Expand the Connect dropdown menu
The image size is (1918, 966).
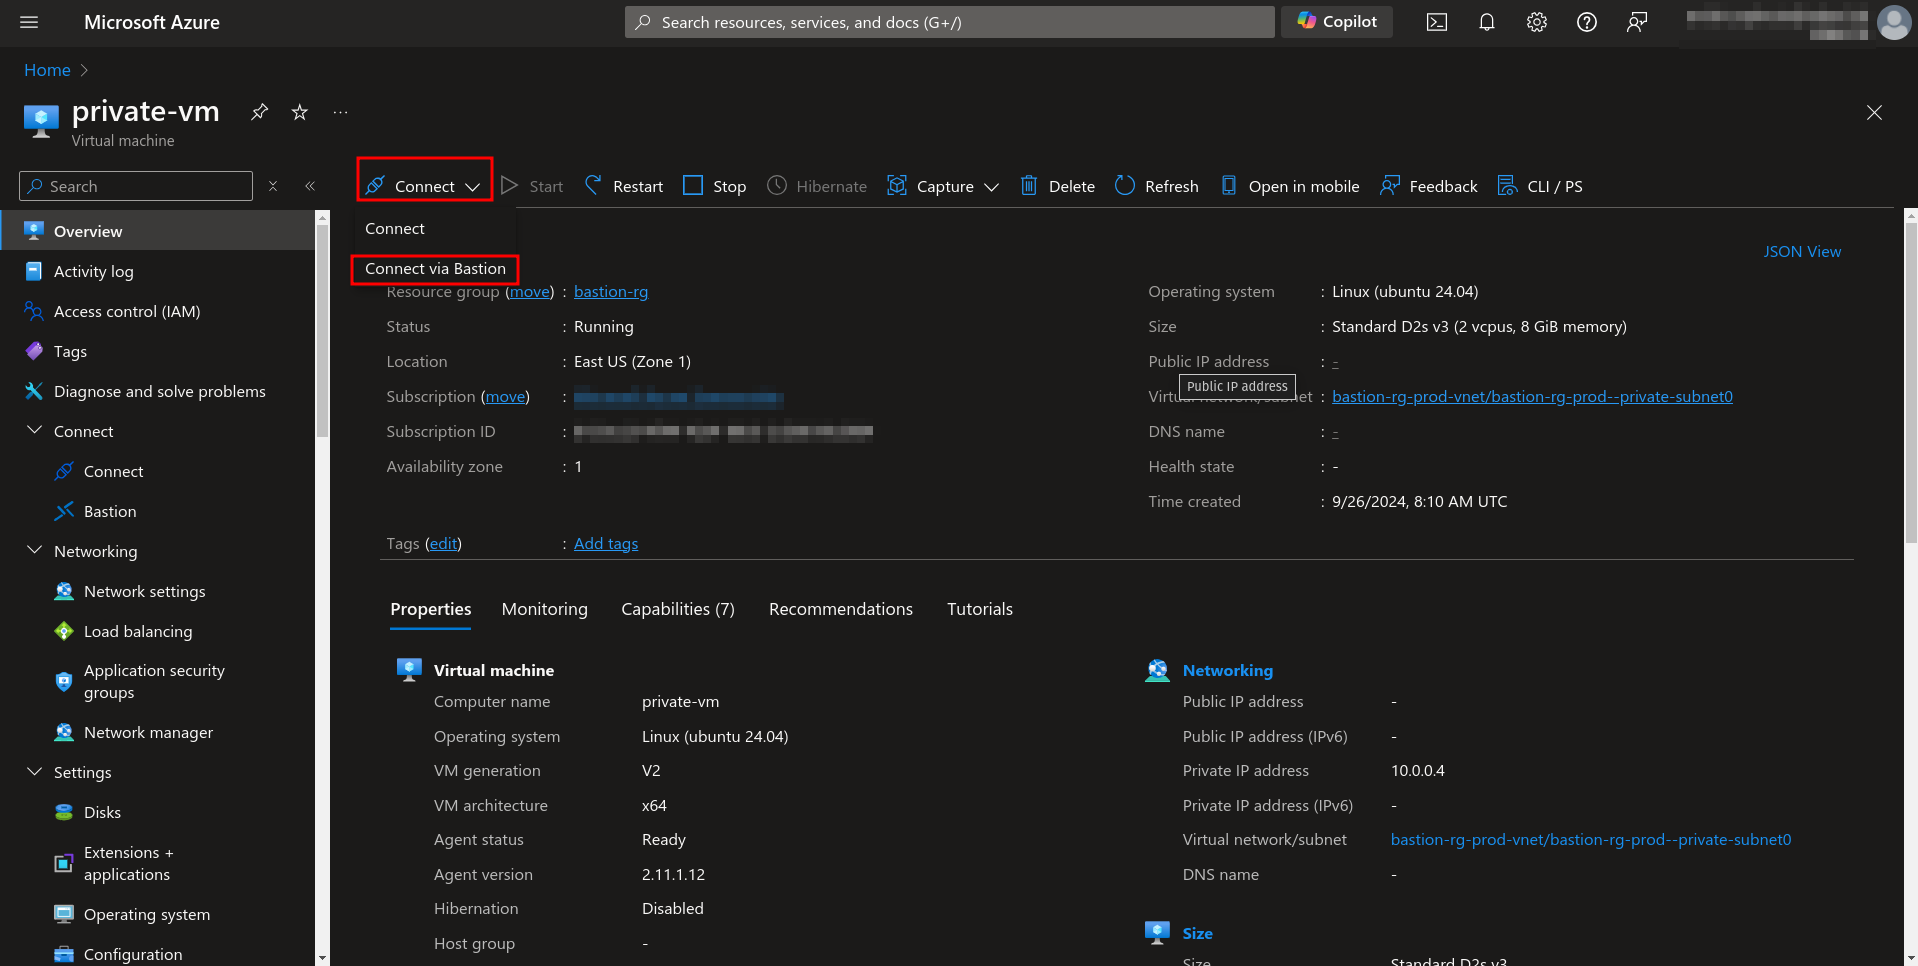tap(422, 185)
